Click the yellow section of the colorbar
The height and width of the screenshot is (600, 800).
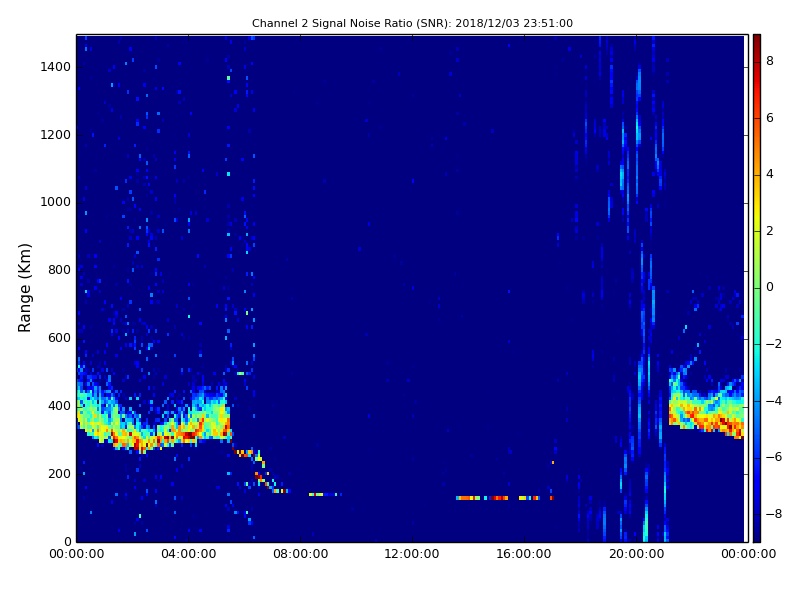tap(757, 209)
